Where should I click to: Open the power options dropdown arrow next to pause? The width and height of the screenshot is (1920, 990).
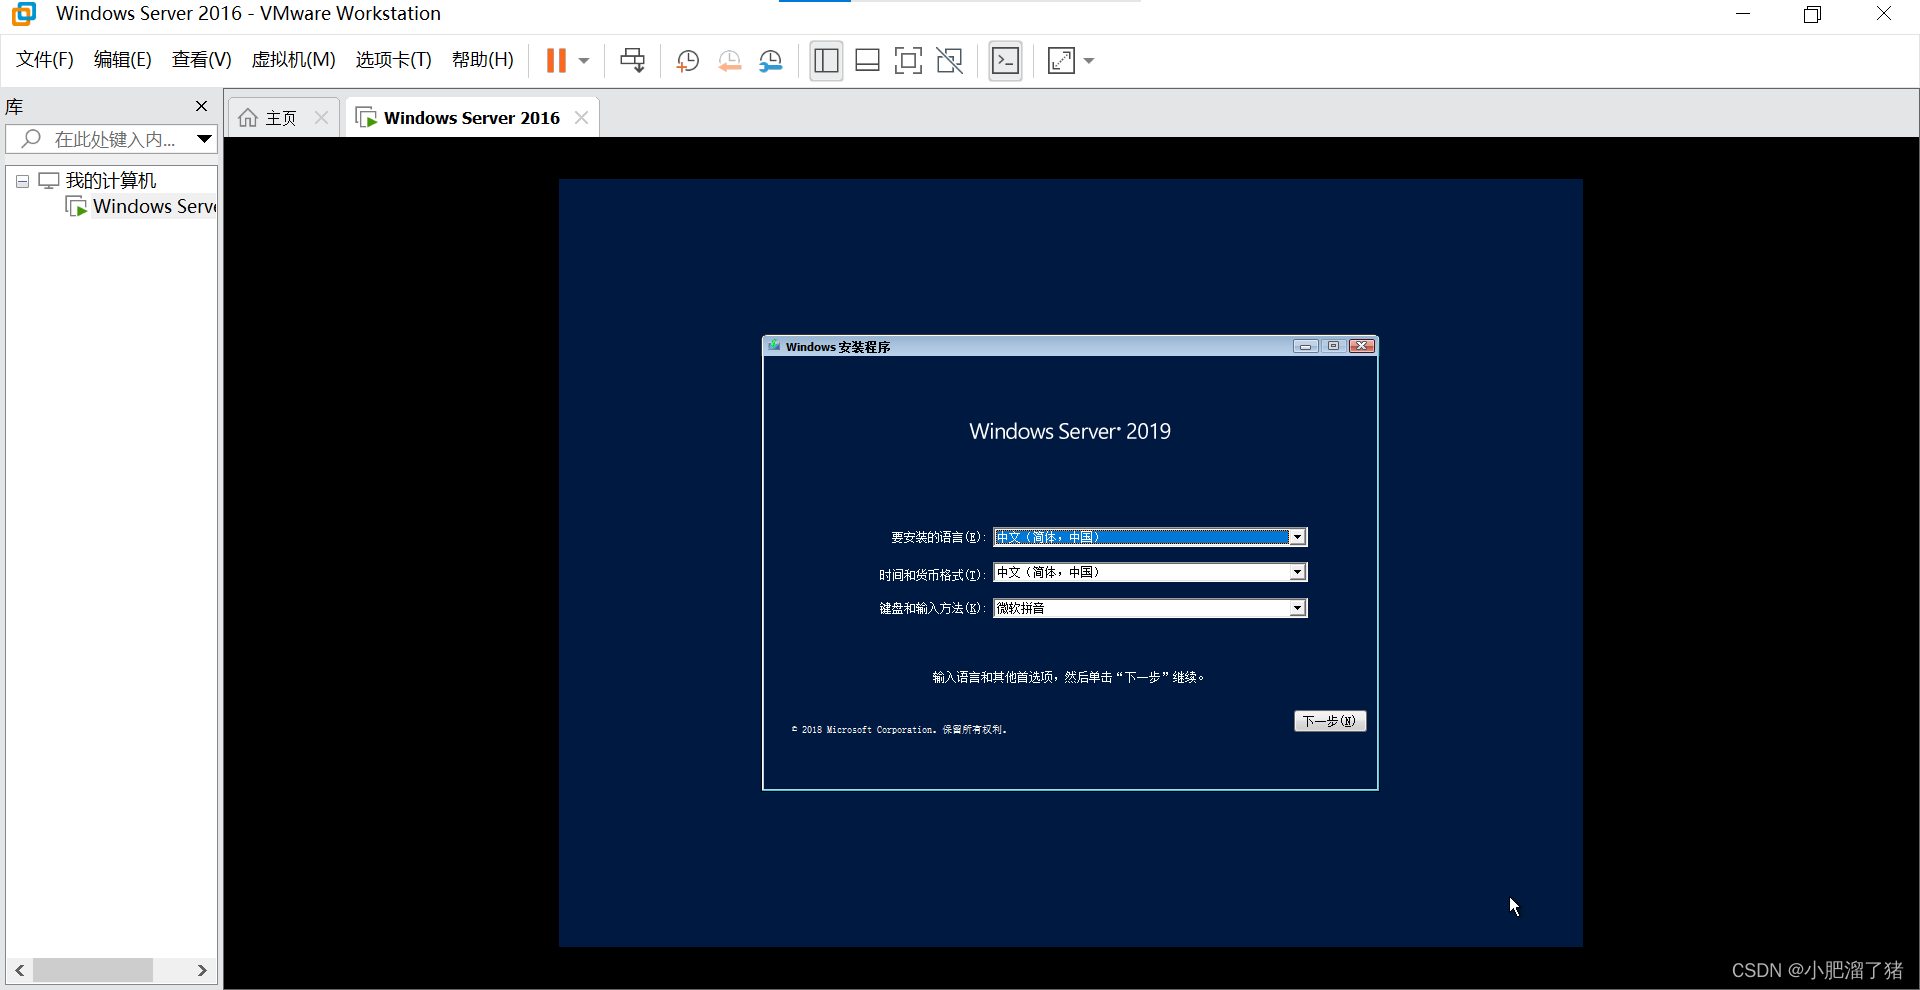coord(584,61)
